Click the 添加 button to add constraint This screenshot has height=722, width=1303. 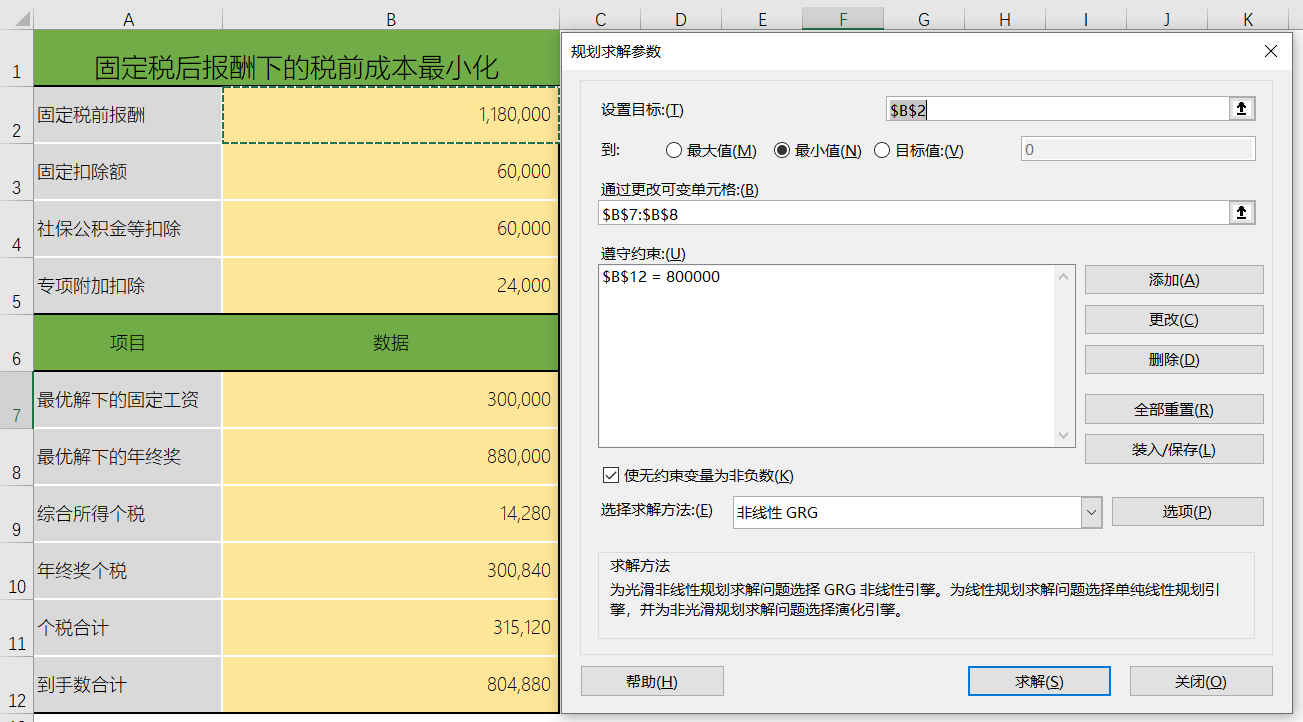[1173, 279]
